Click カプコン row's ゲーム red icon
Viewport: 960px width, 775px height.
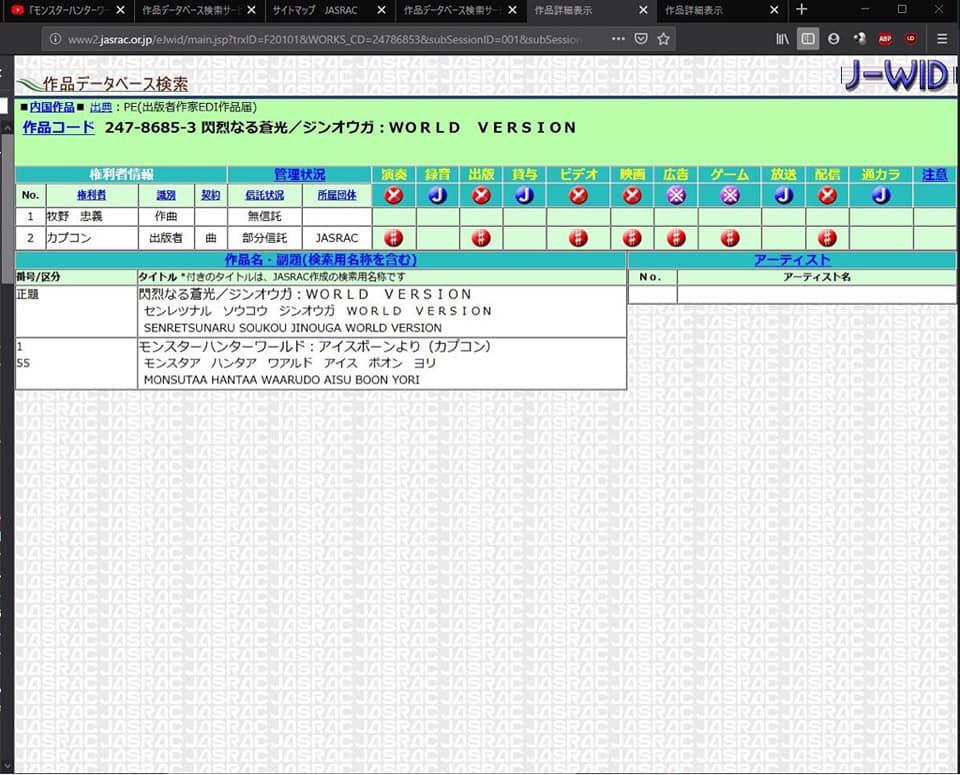[x=730, y=238]
